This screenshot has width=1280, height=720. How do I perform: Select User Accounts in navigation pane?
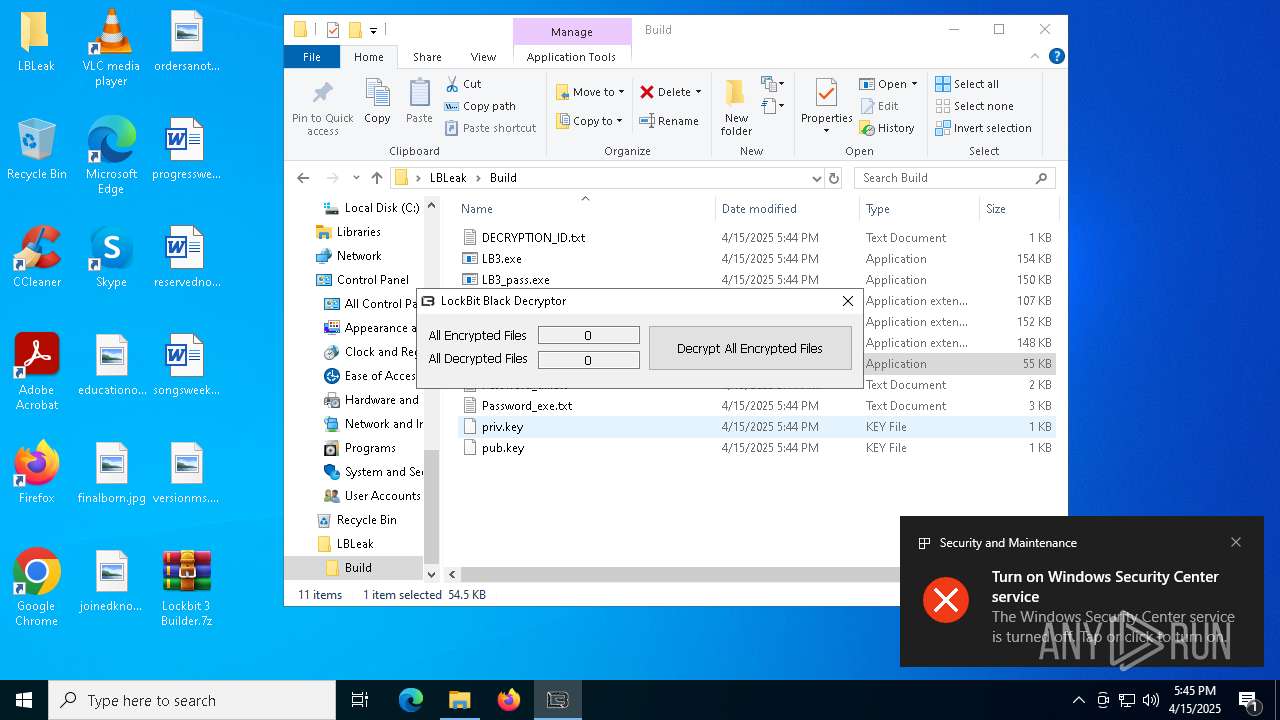tap(372, 496)
